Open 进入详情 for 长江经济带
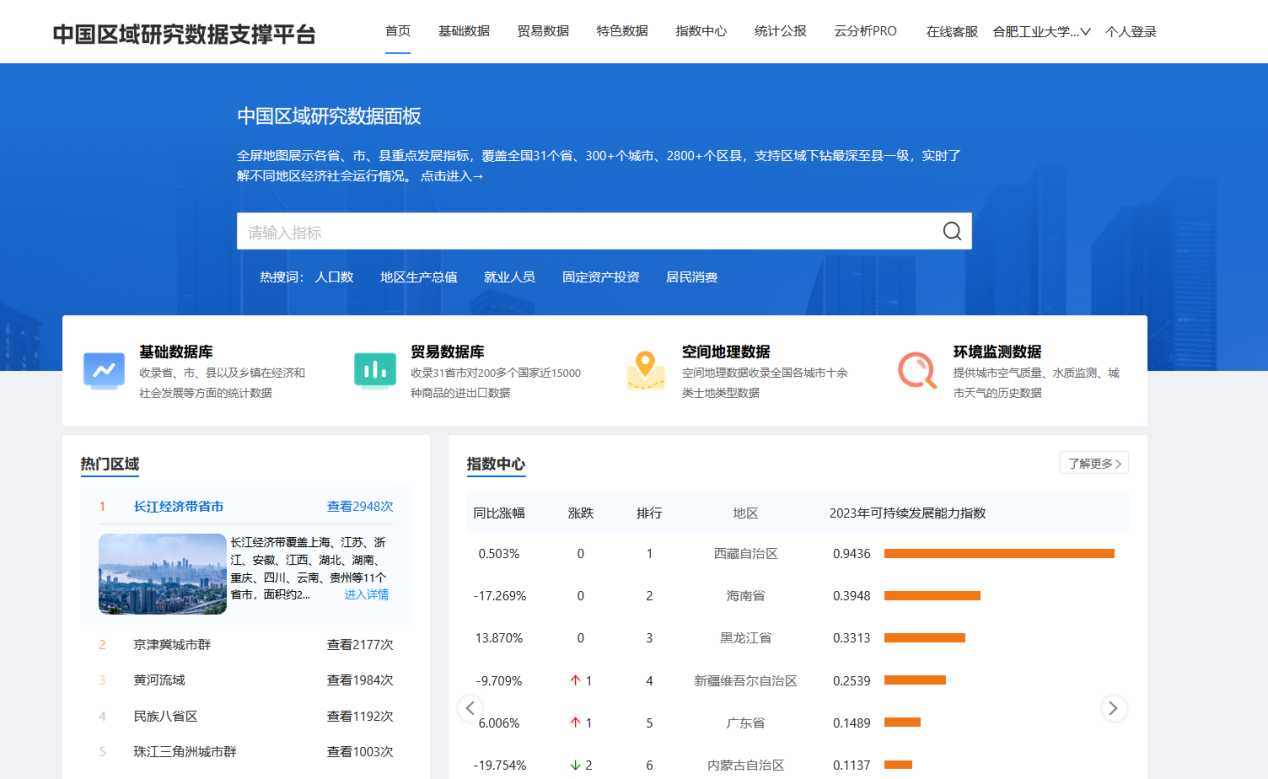 pos(366,595)
